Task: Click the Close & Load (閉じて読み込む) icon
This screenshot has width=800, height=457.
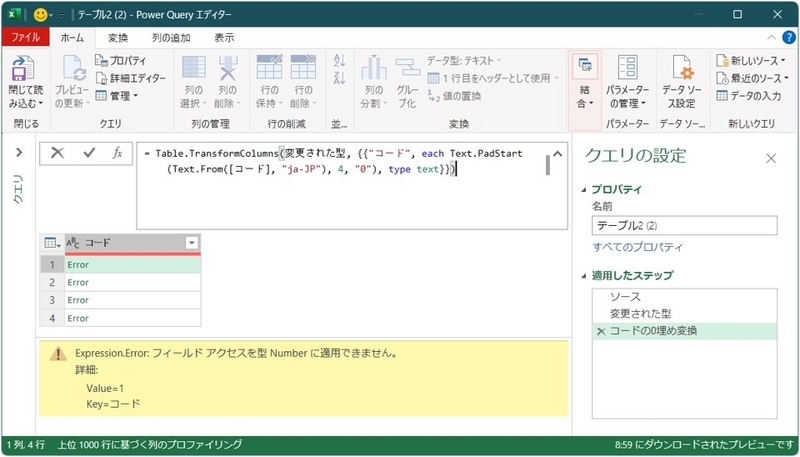Action: point(23,68)
